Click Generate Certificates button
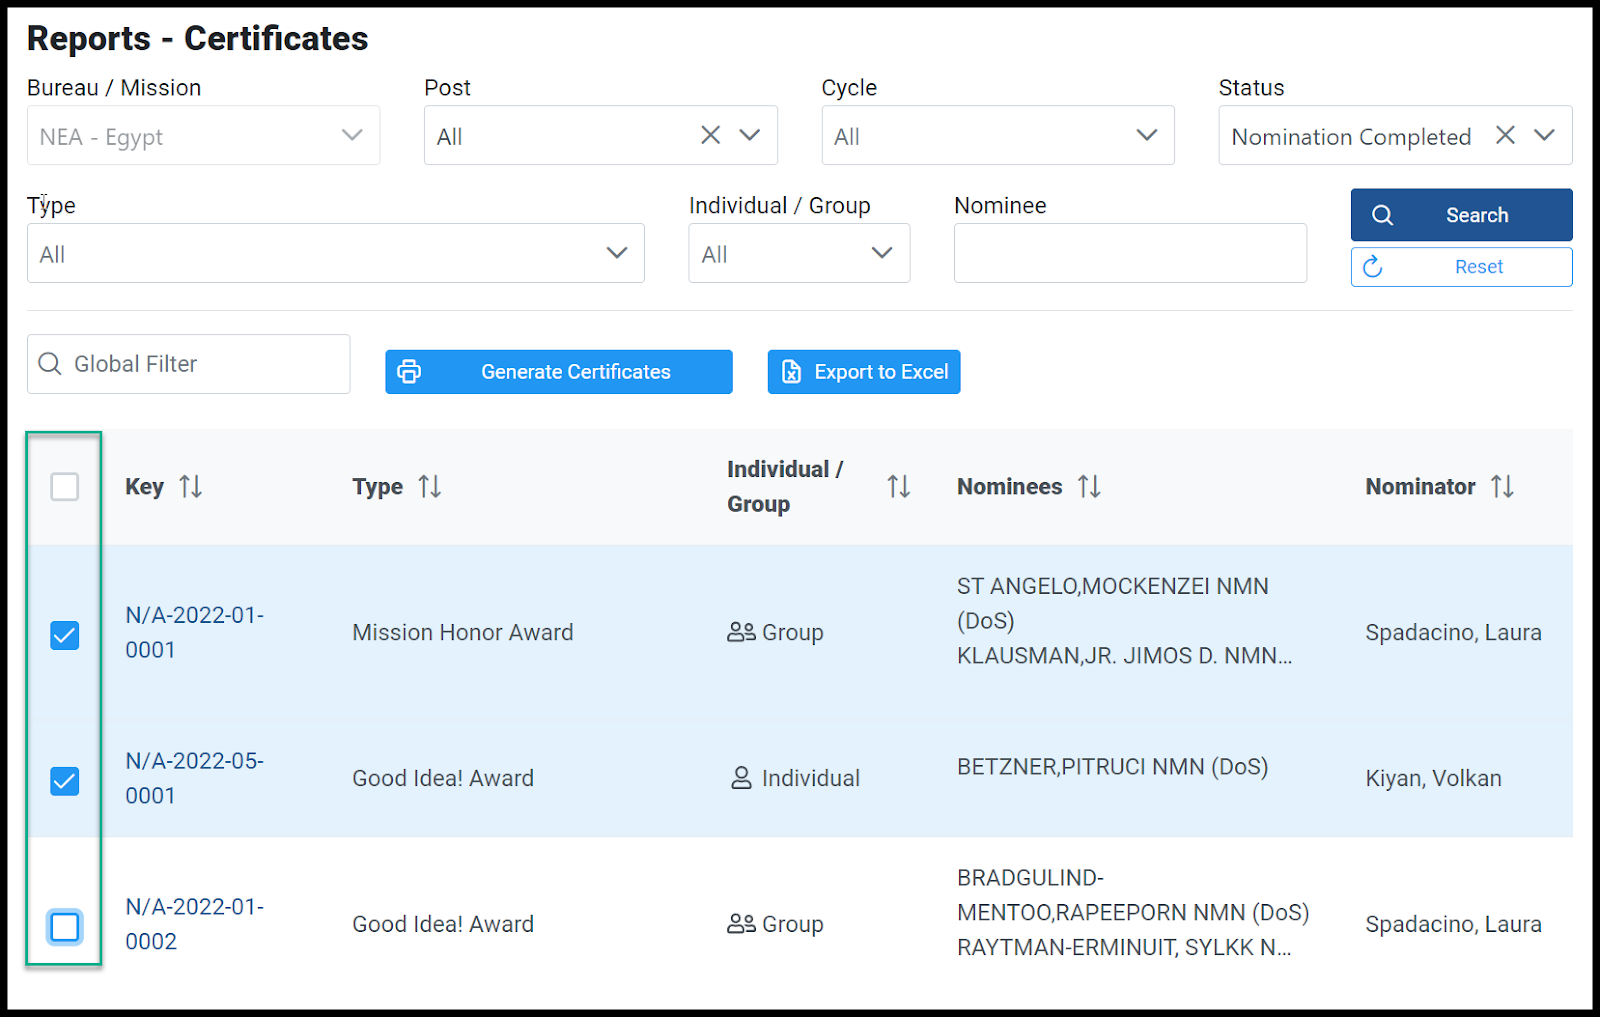Screen dimensions: 1600x1017 [559, 372]
